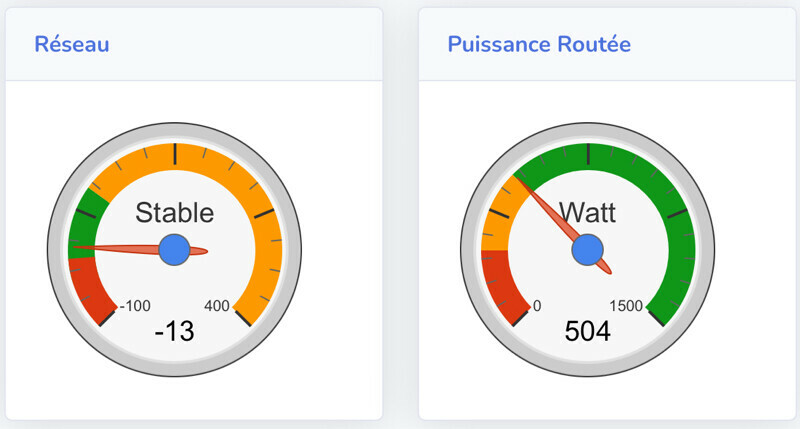Click the blue hub of Watt gauge
The height and width of the screenshot is (429, 800).
(587, 250)
